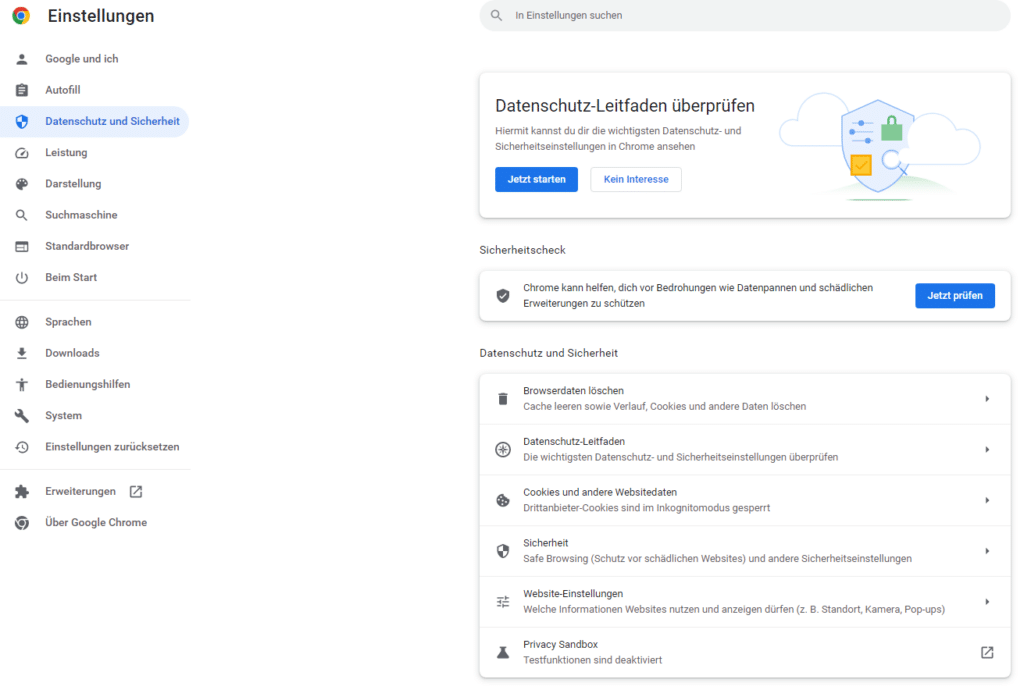
Task: Open Einstellungen zurücksetzen in the sidebar
Action: (x=112, y=447)
